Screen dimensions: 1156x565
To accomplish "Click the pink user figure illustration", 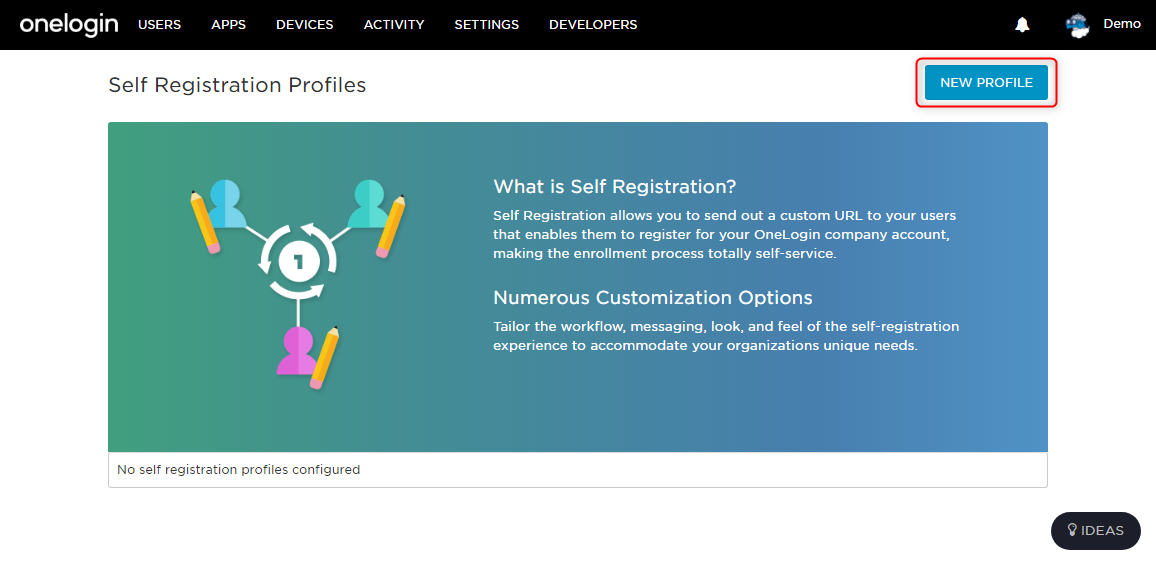I will [x=297, y=351].
